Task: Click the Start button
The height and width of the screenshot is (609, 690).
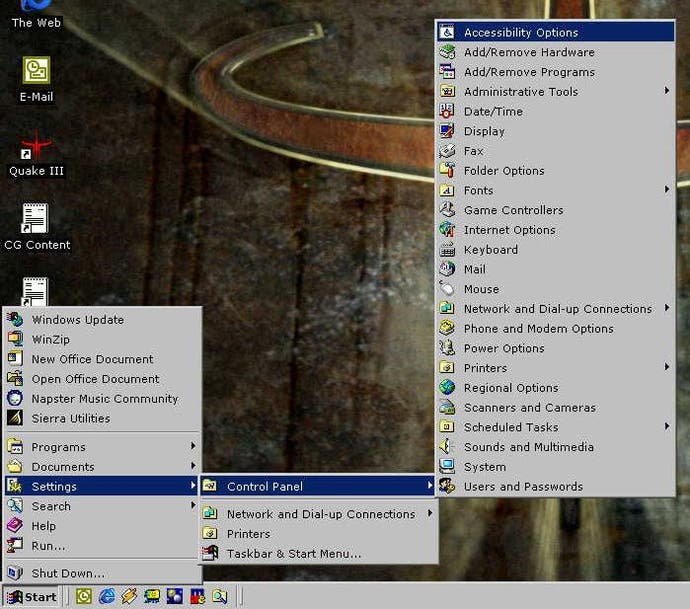Action: point(31,597)
